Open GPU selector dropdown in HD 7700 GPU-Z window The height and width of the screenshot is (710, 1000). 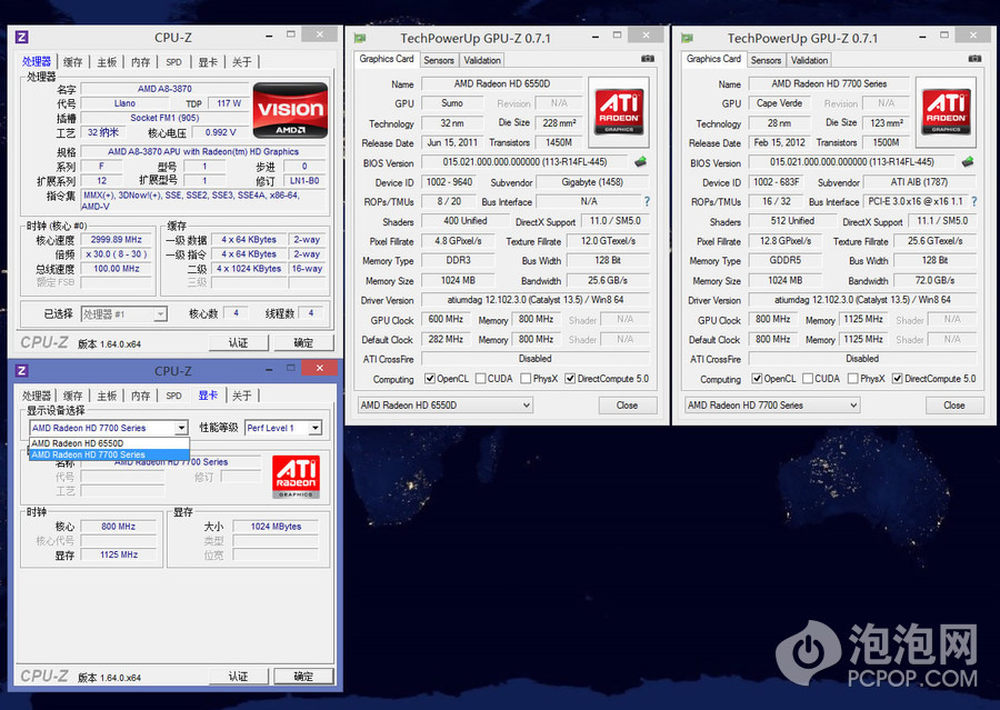click(x=772, y=405)
